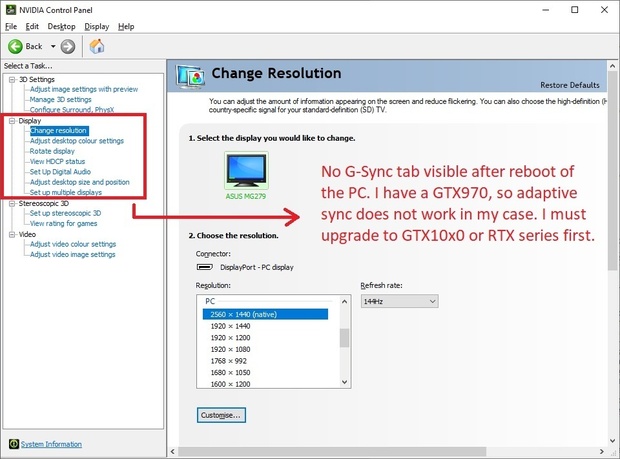The height and width of the screenshot is (459, 620).
Task: Open Adjust image settings with preview
Action: (84, 89)
